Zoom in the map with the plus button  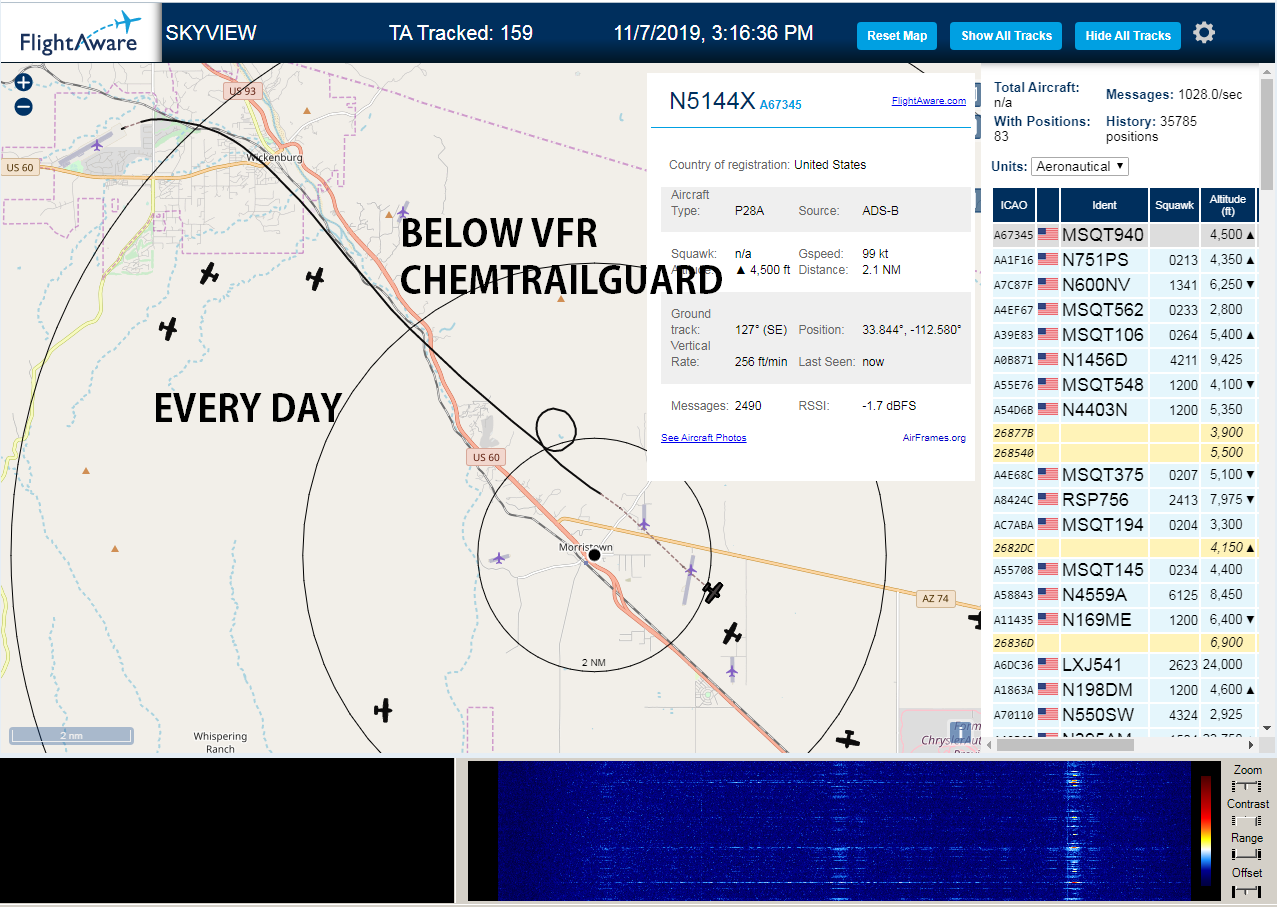click(24, 83)
